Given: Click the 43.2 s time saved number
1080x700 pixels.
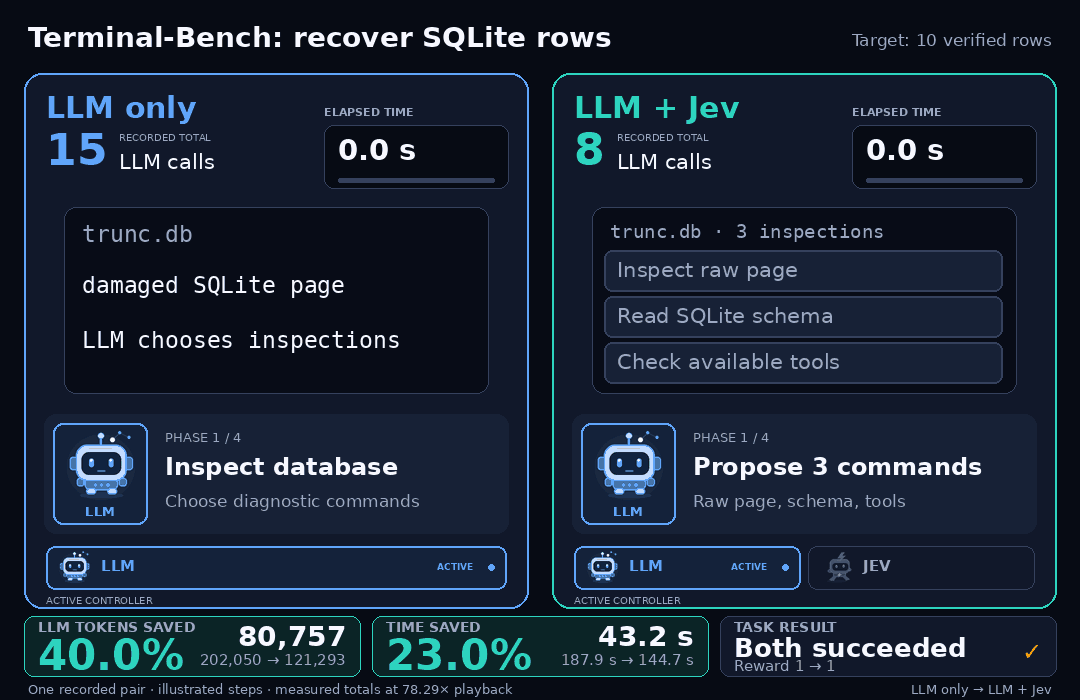Looking at the screenshot, I should click(645, 637).
